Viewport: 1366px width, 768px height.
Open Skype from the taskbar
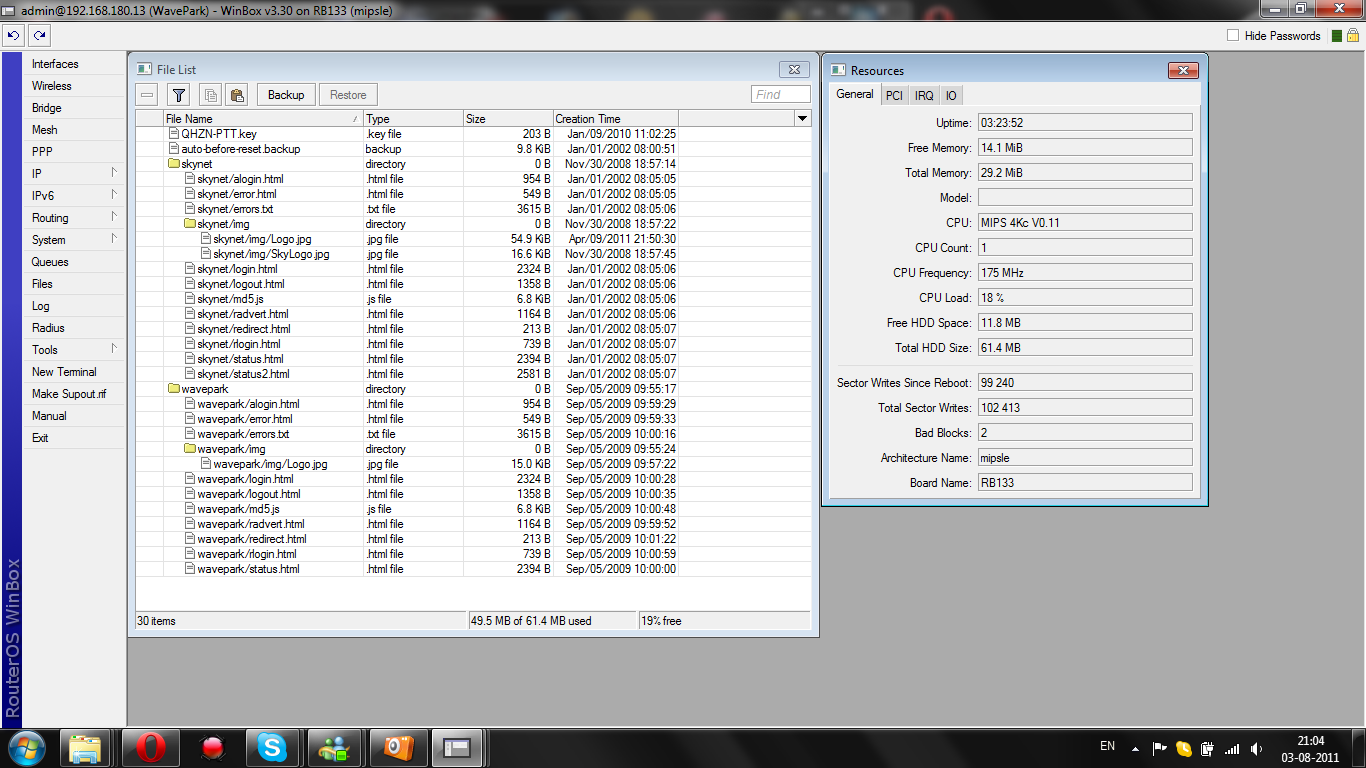(x=272, y=747)
